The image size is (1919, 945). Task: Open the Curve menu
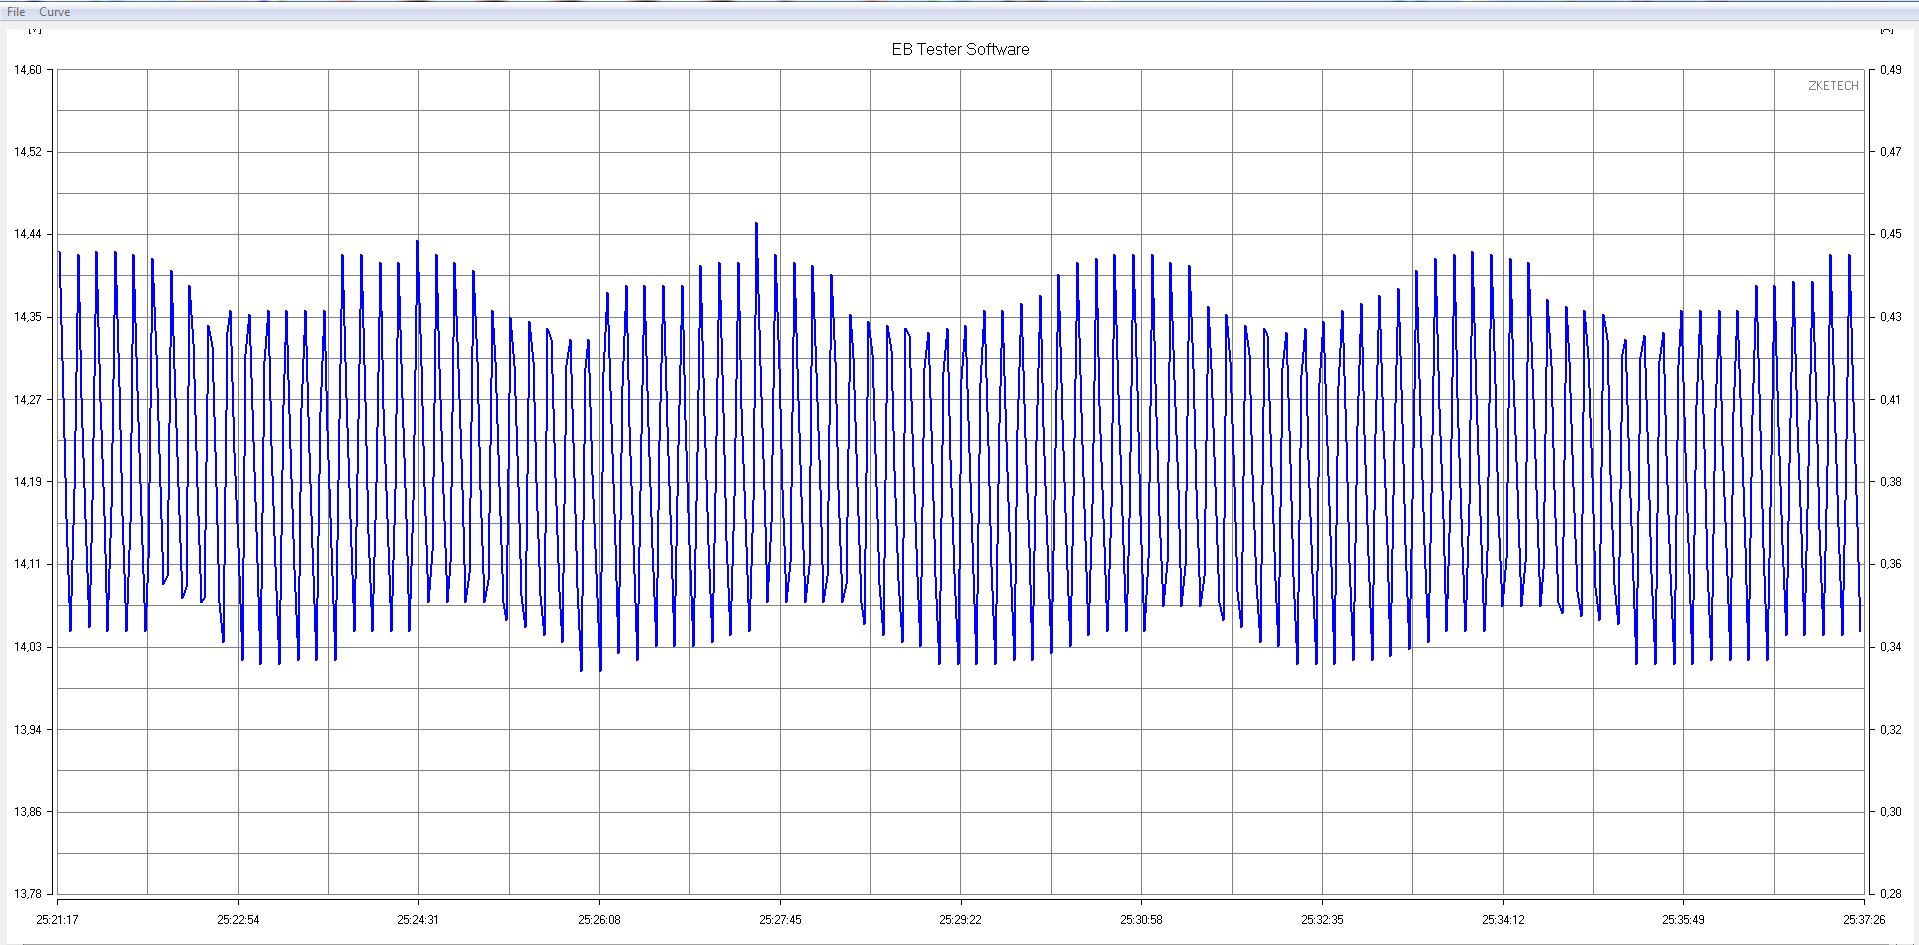pos(54,12)
